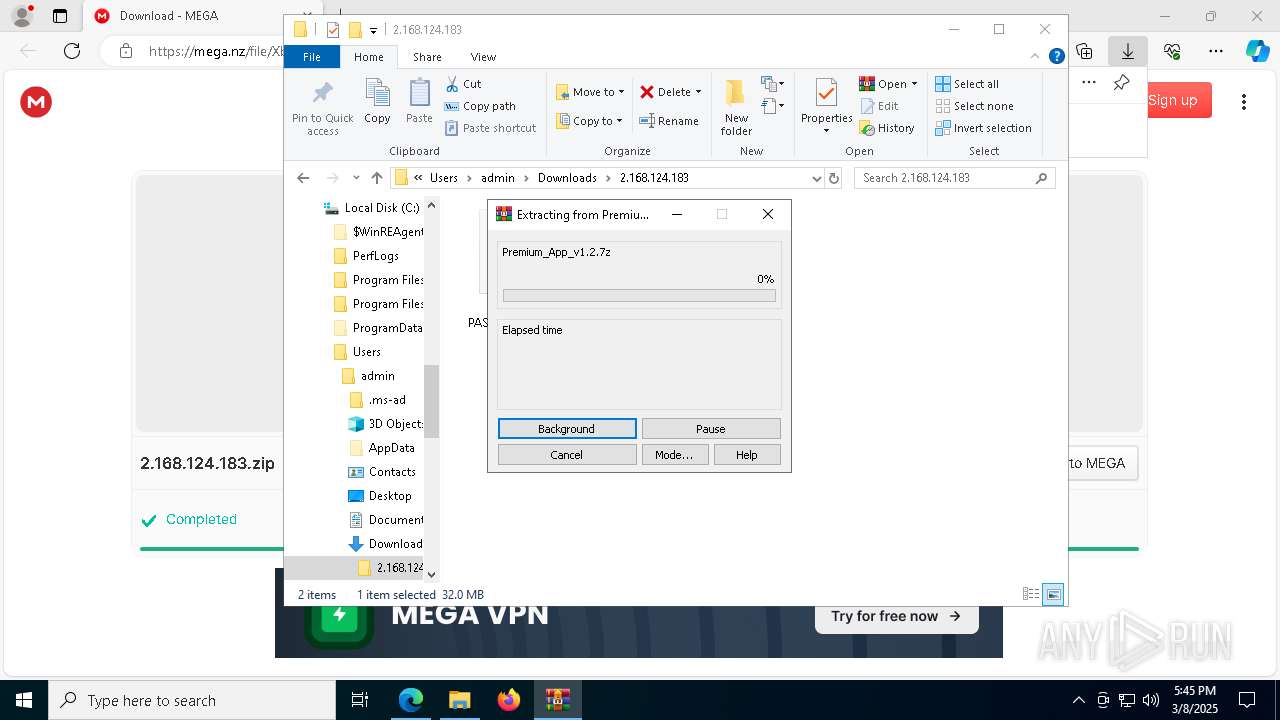Screen dimensions: 1280x720
Task: Click Edit in the Open group
Action: coord(879,106)
